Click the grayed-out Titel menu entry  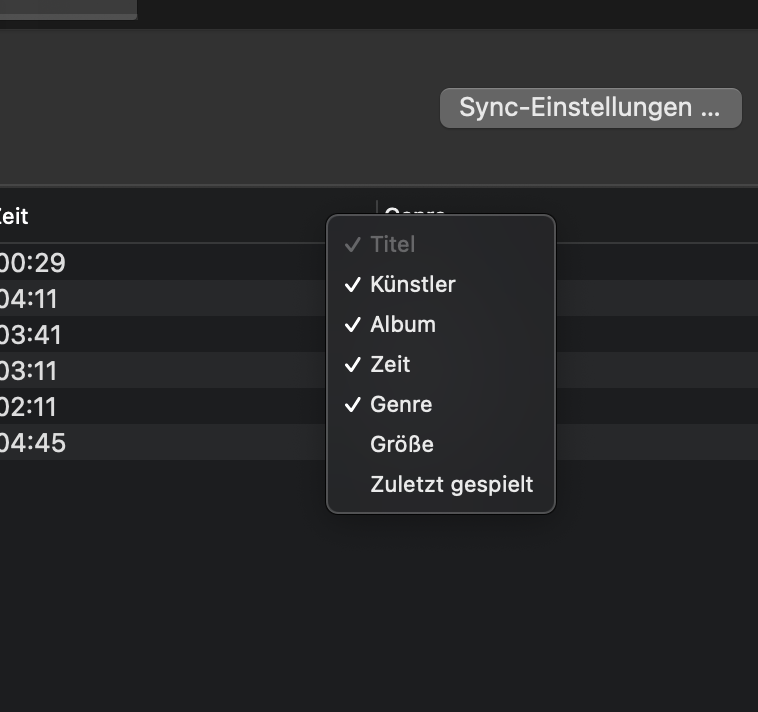coord(392,245)
